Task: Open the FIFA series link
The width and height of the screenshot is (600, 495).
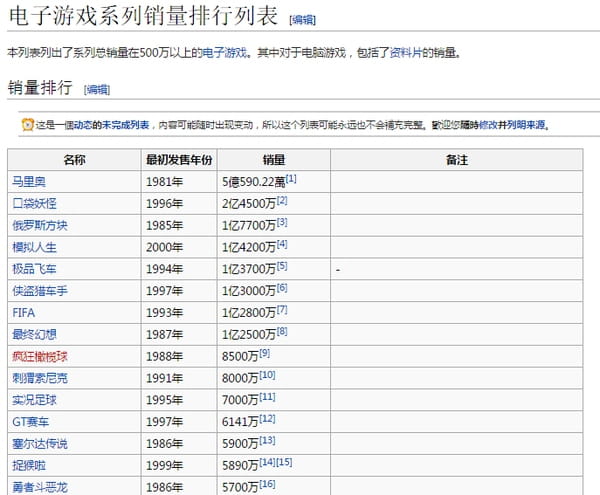Action: pyautogui.click(x=23, y=313)
